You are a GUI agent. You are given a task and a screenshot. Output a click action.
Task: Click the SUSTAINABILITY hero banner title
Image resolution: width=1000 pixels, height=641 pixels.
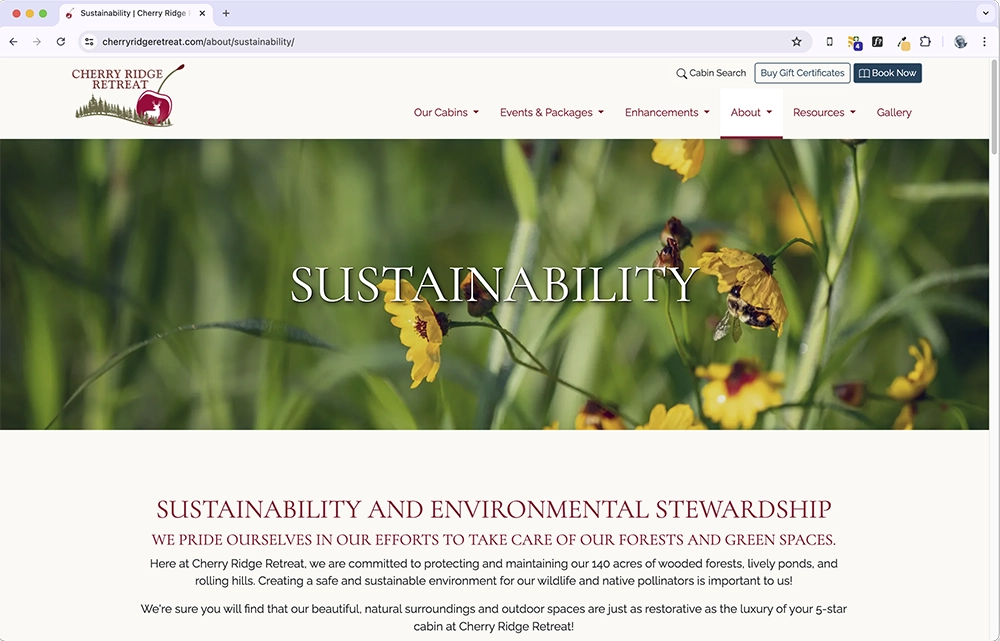(x=494, y=283)
